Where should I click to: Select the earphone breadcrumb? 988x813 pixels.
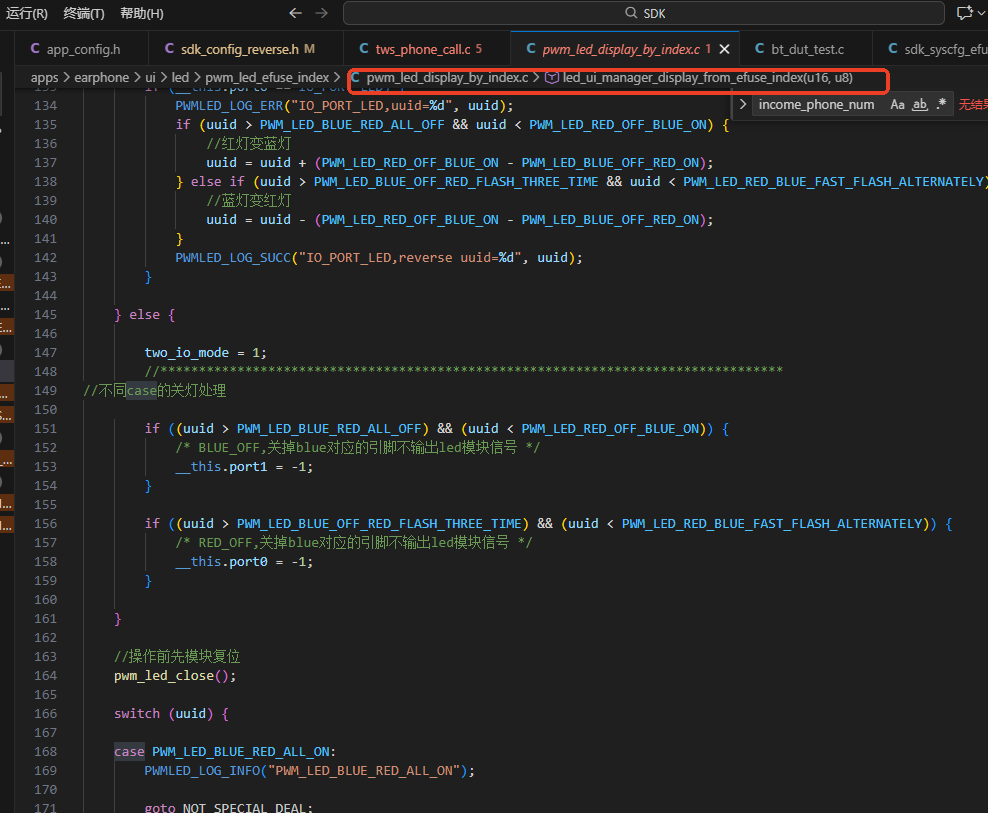[101, 78]
